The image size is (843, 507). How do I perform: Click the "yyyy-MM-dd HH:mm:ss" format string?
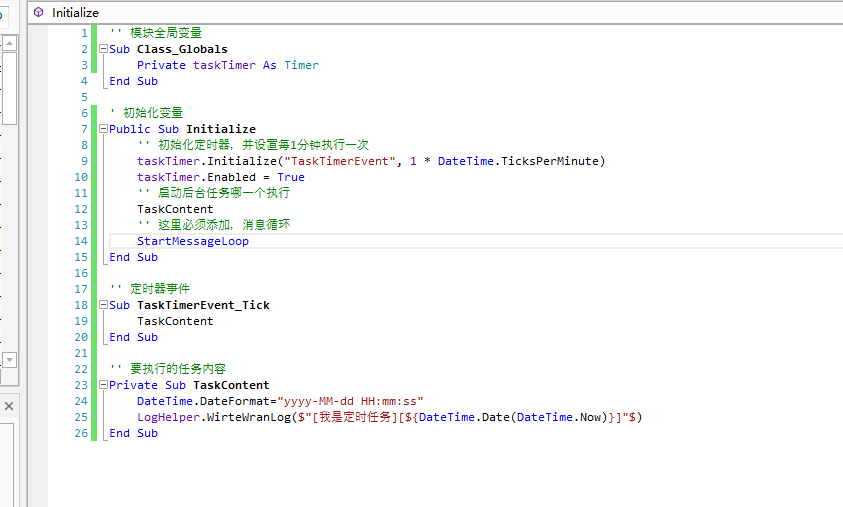[351, 401]
